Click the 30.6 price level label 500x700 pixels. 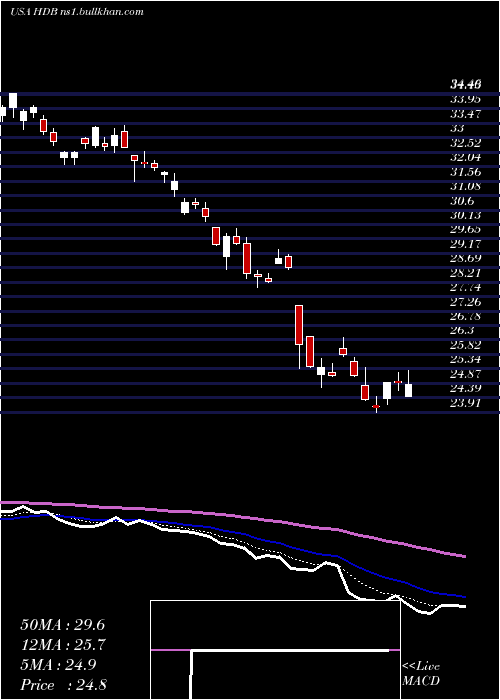tap(461, 201)
